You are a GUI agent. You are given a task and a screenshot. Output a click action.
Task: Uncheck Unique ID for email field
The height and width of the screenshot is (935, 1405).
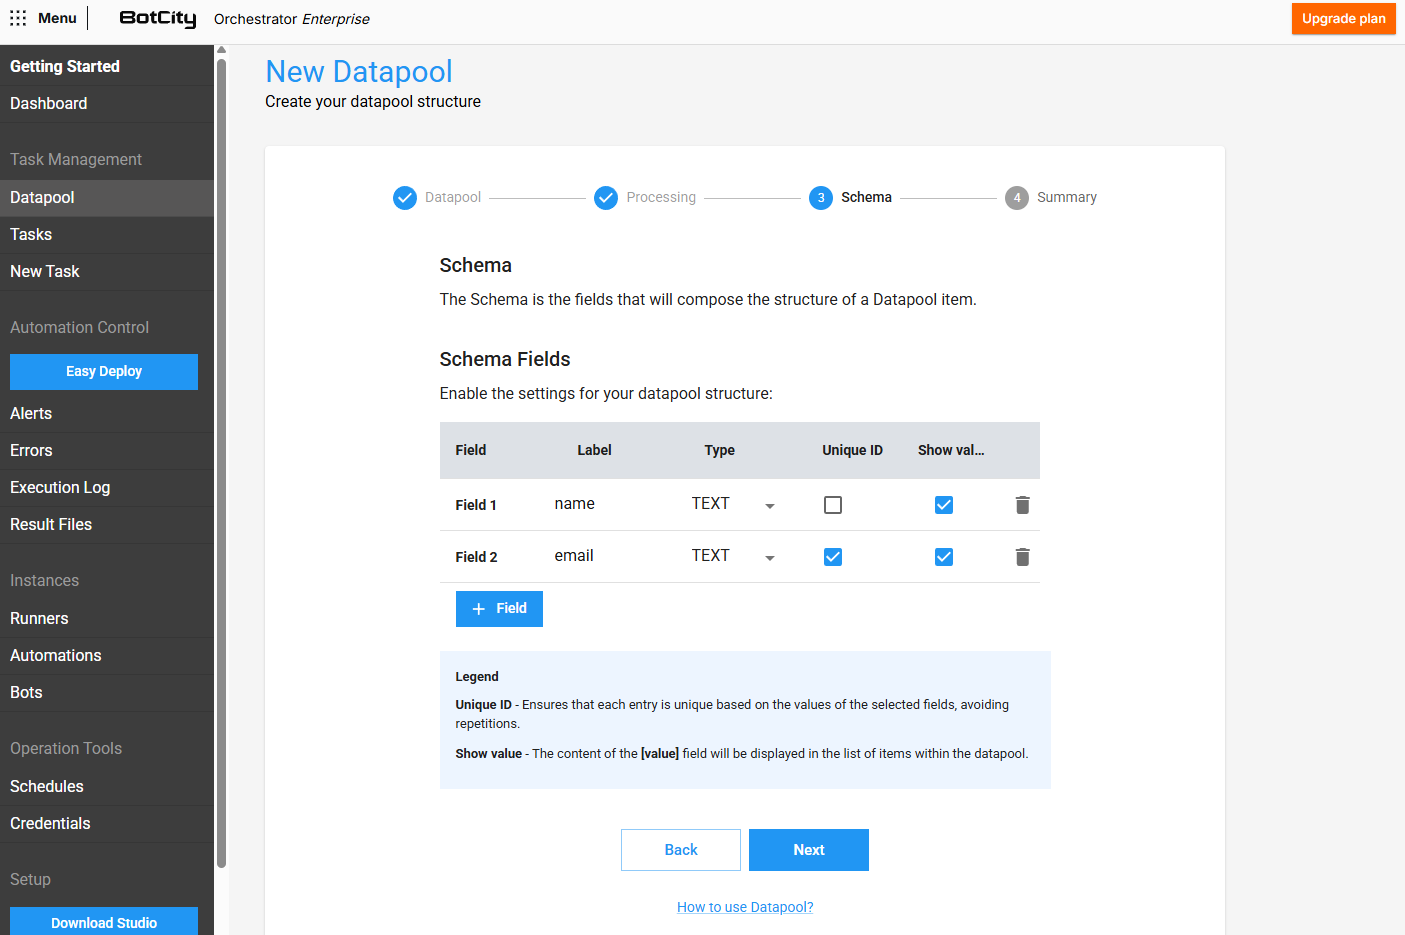[833, 557]
